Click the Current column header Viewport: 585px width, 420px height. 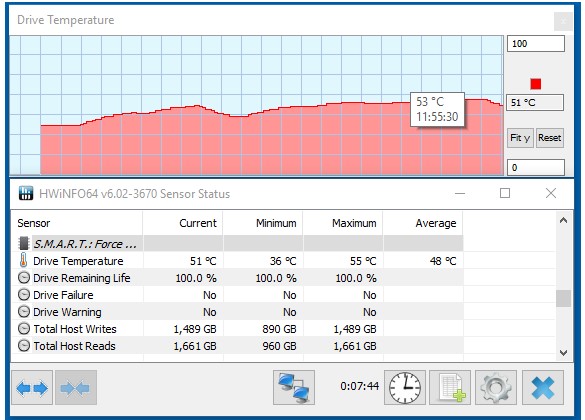point(182,223)
